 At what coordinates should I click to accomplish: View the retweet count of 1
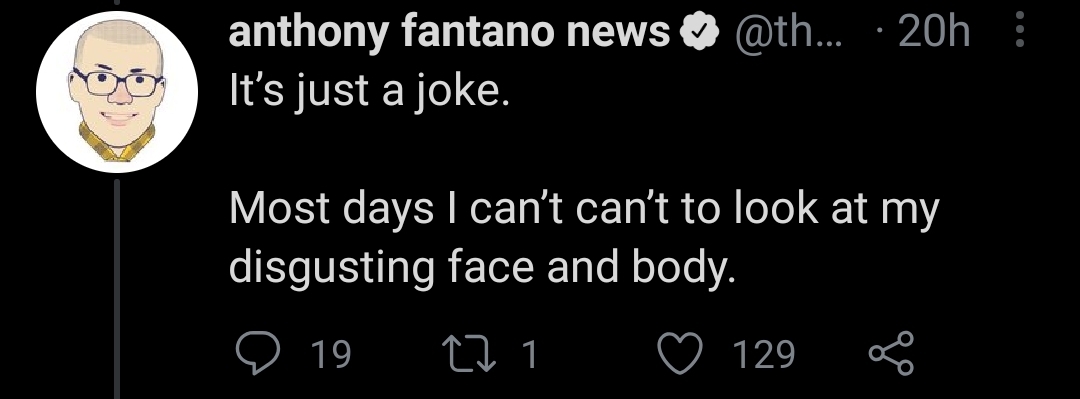click(x=529, y=354)
